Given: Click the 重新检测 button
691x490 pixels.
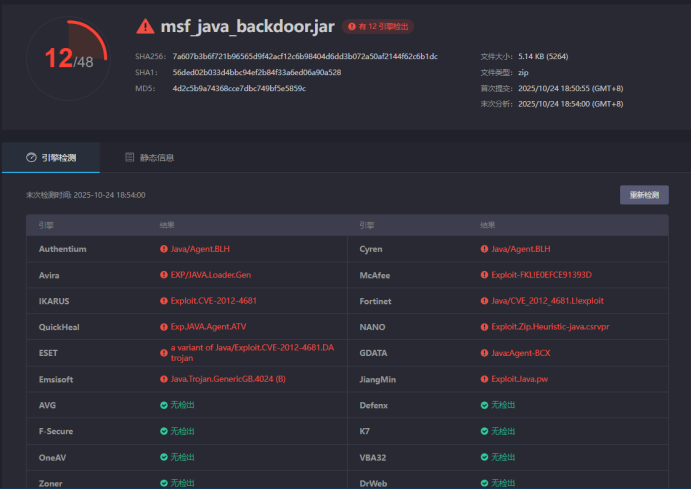Looking at the screenshot, I should click(x=644, y=195).
